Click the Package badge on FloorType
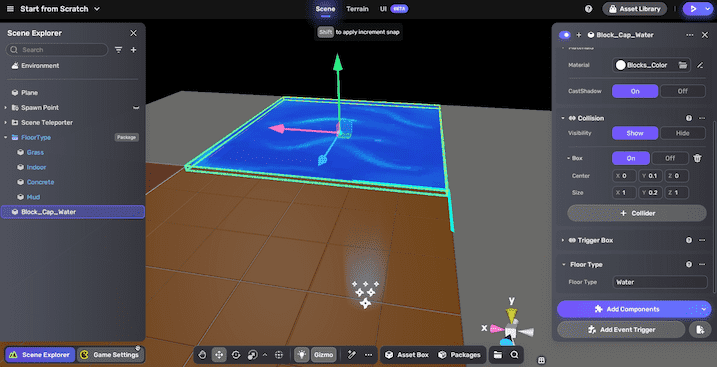This screenshot has width=717, height=367. pos(126,138)
